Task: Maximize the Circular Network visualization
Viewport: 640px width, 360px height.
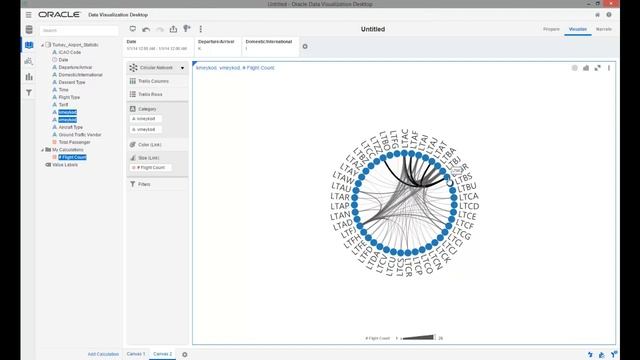Action: (x=597, y=68)
